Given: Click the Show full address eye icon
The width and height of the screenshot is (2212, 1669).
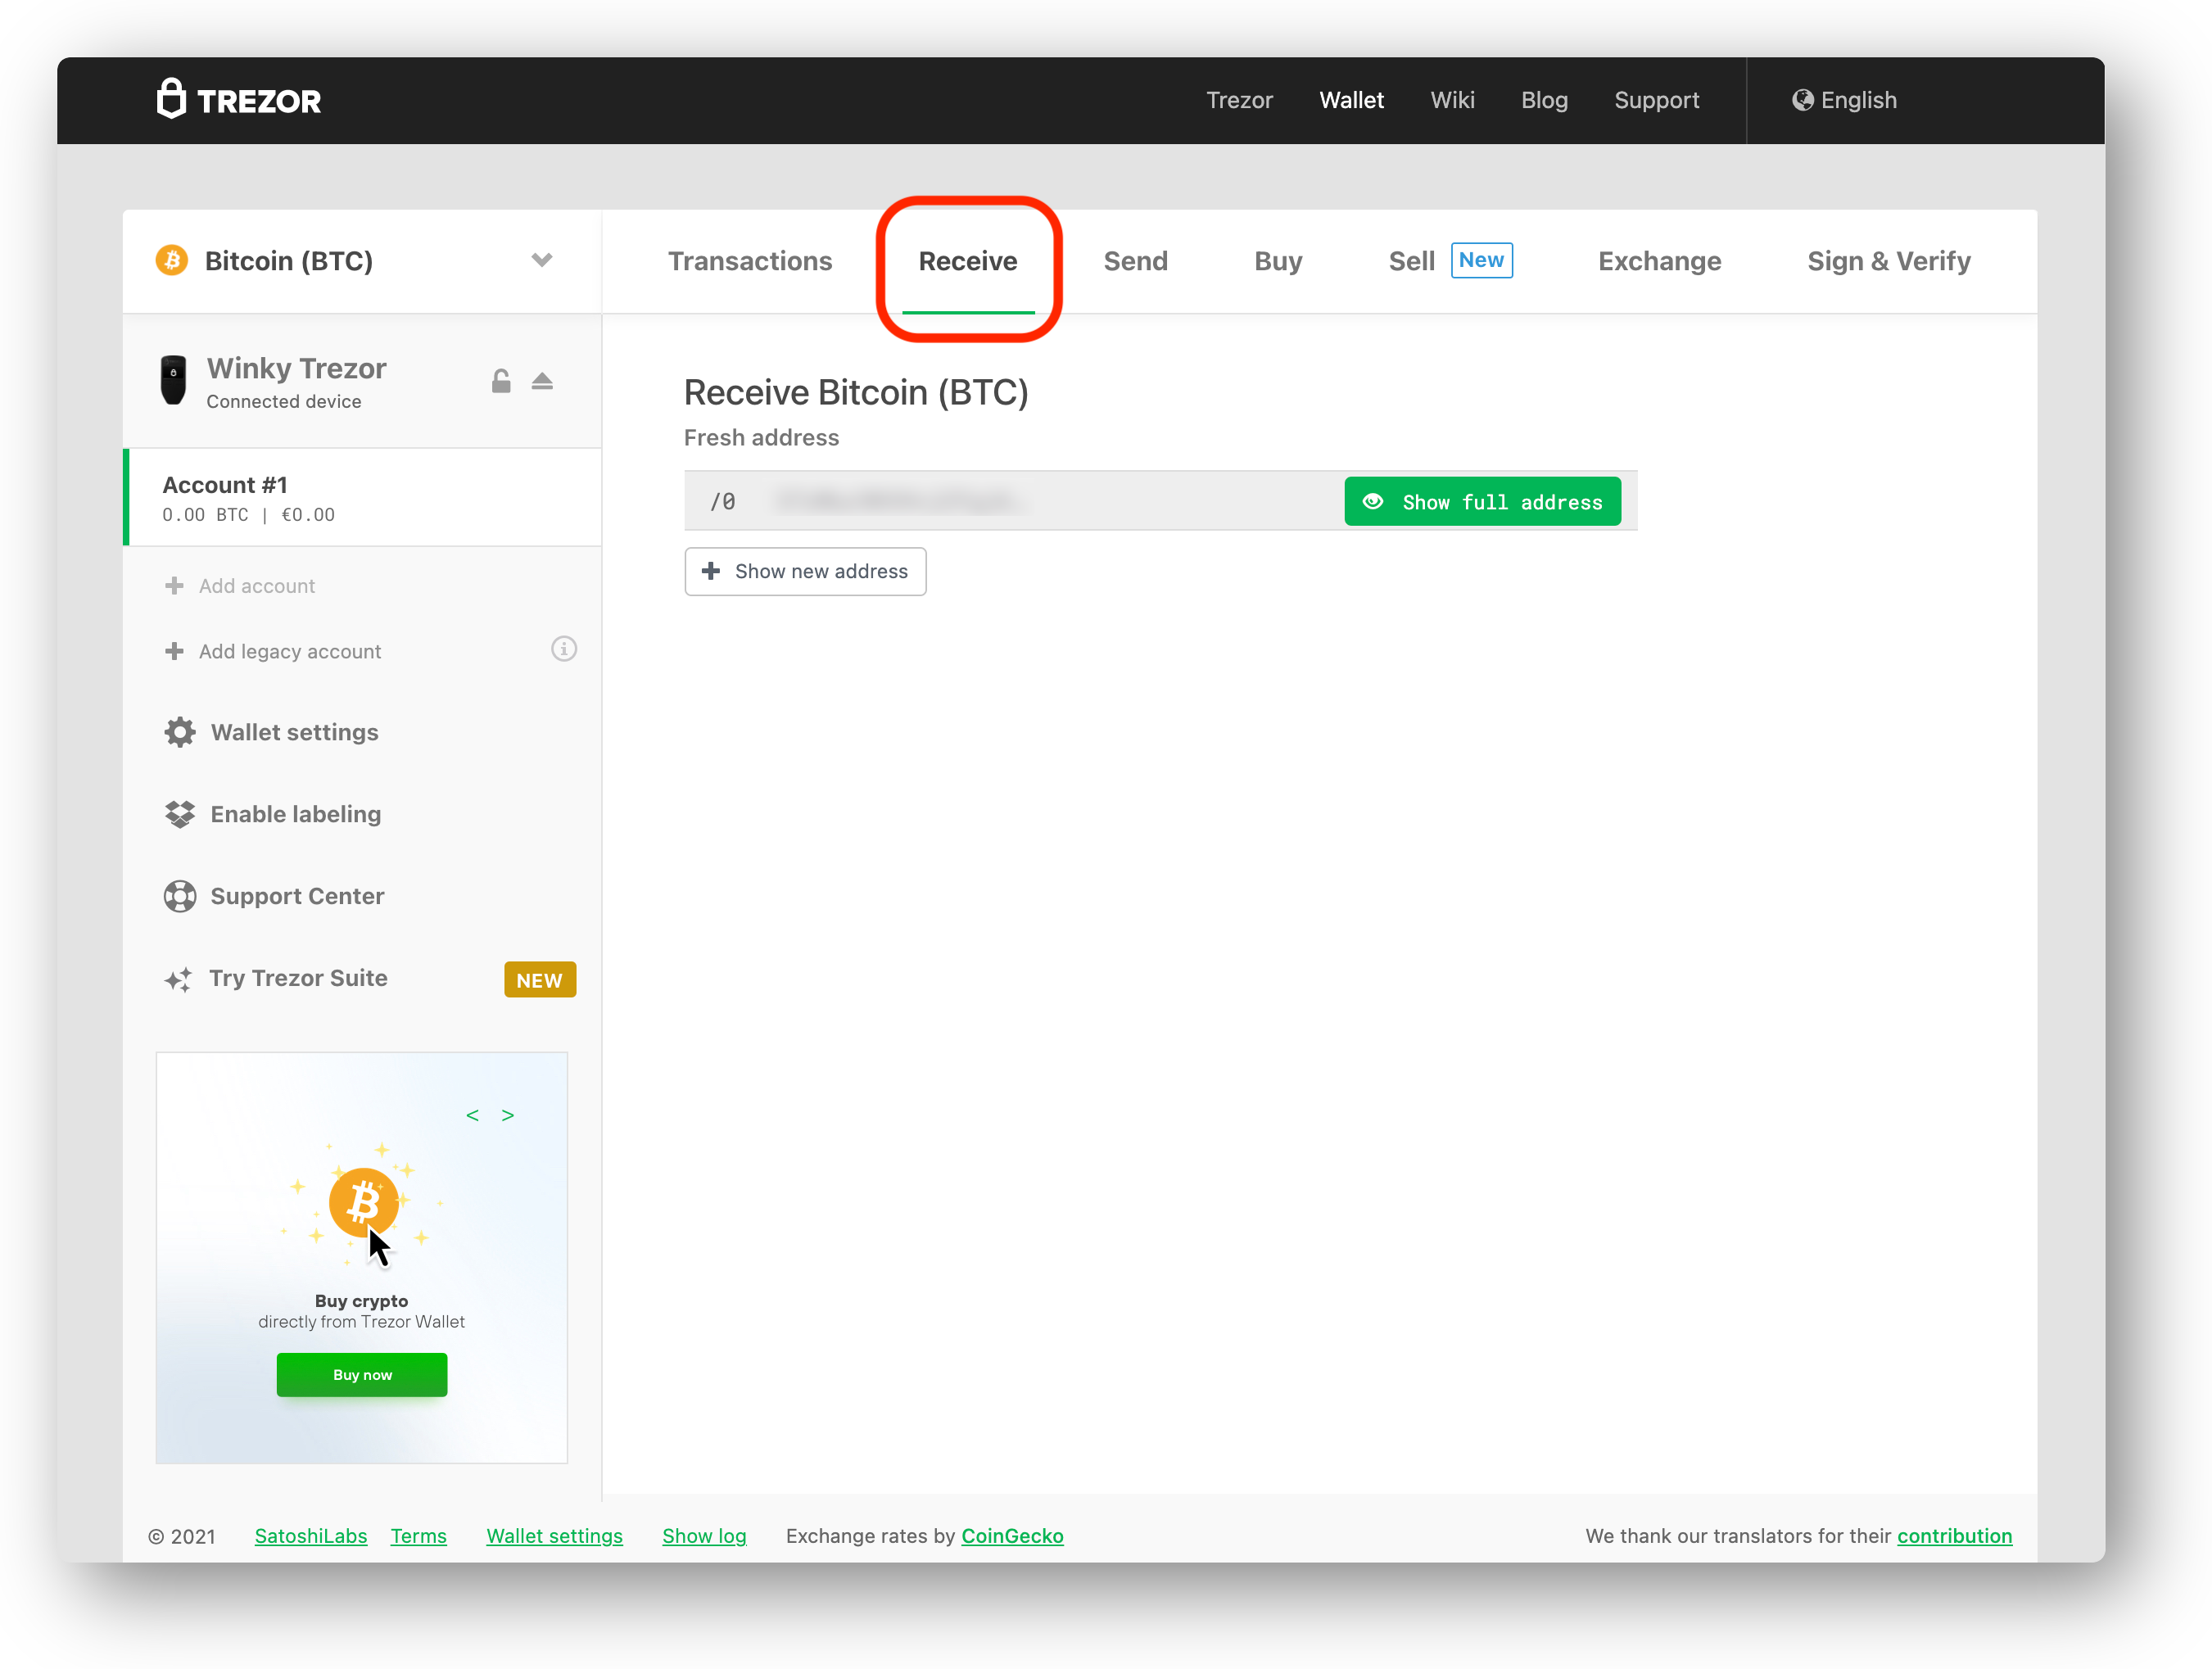Looking at the screenshot, I should click(x=1377, y=501).
